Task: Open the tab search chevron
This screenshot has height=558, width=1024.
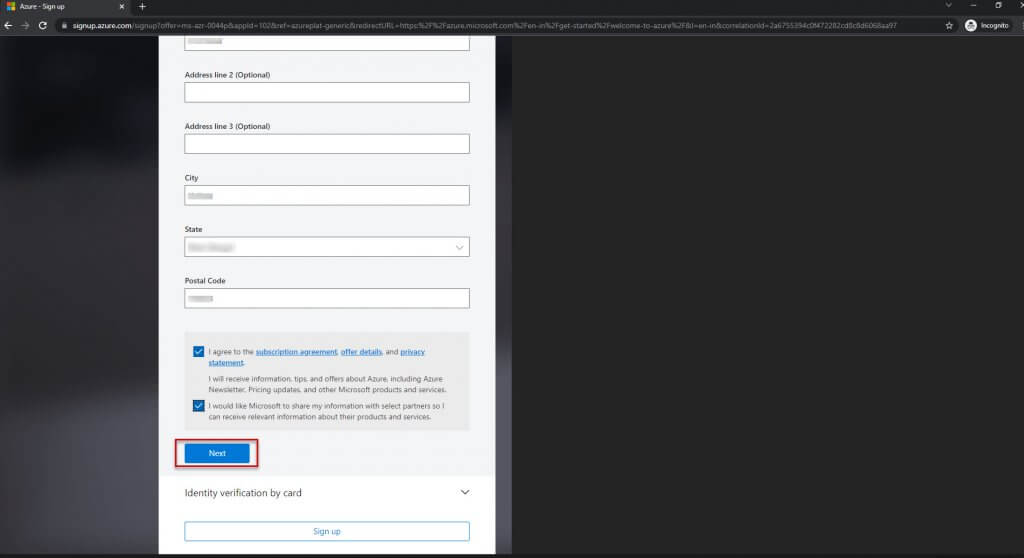Action: 948,5
